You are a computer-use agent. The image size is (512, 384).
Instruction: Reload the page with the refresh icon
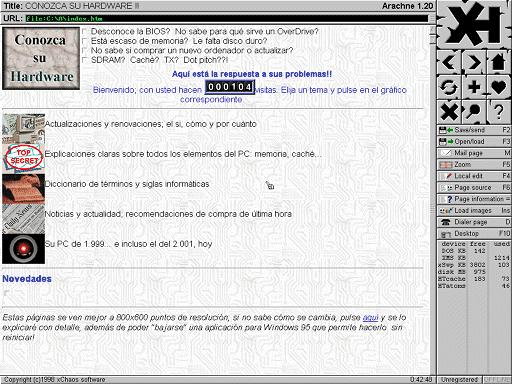point(449,87)
